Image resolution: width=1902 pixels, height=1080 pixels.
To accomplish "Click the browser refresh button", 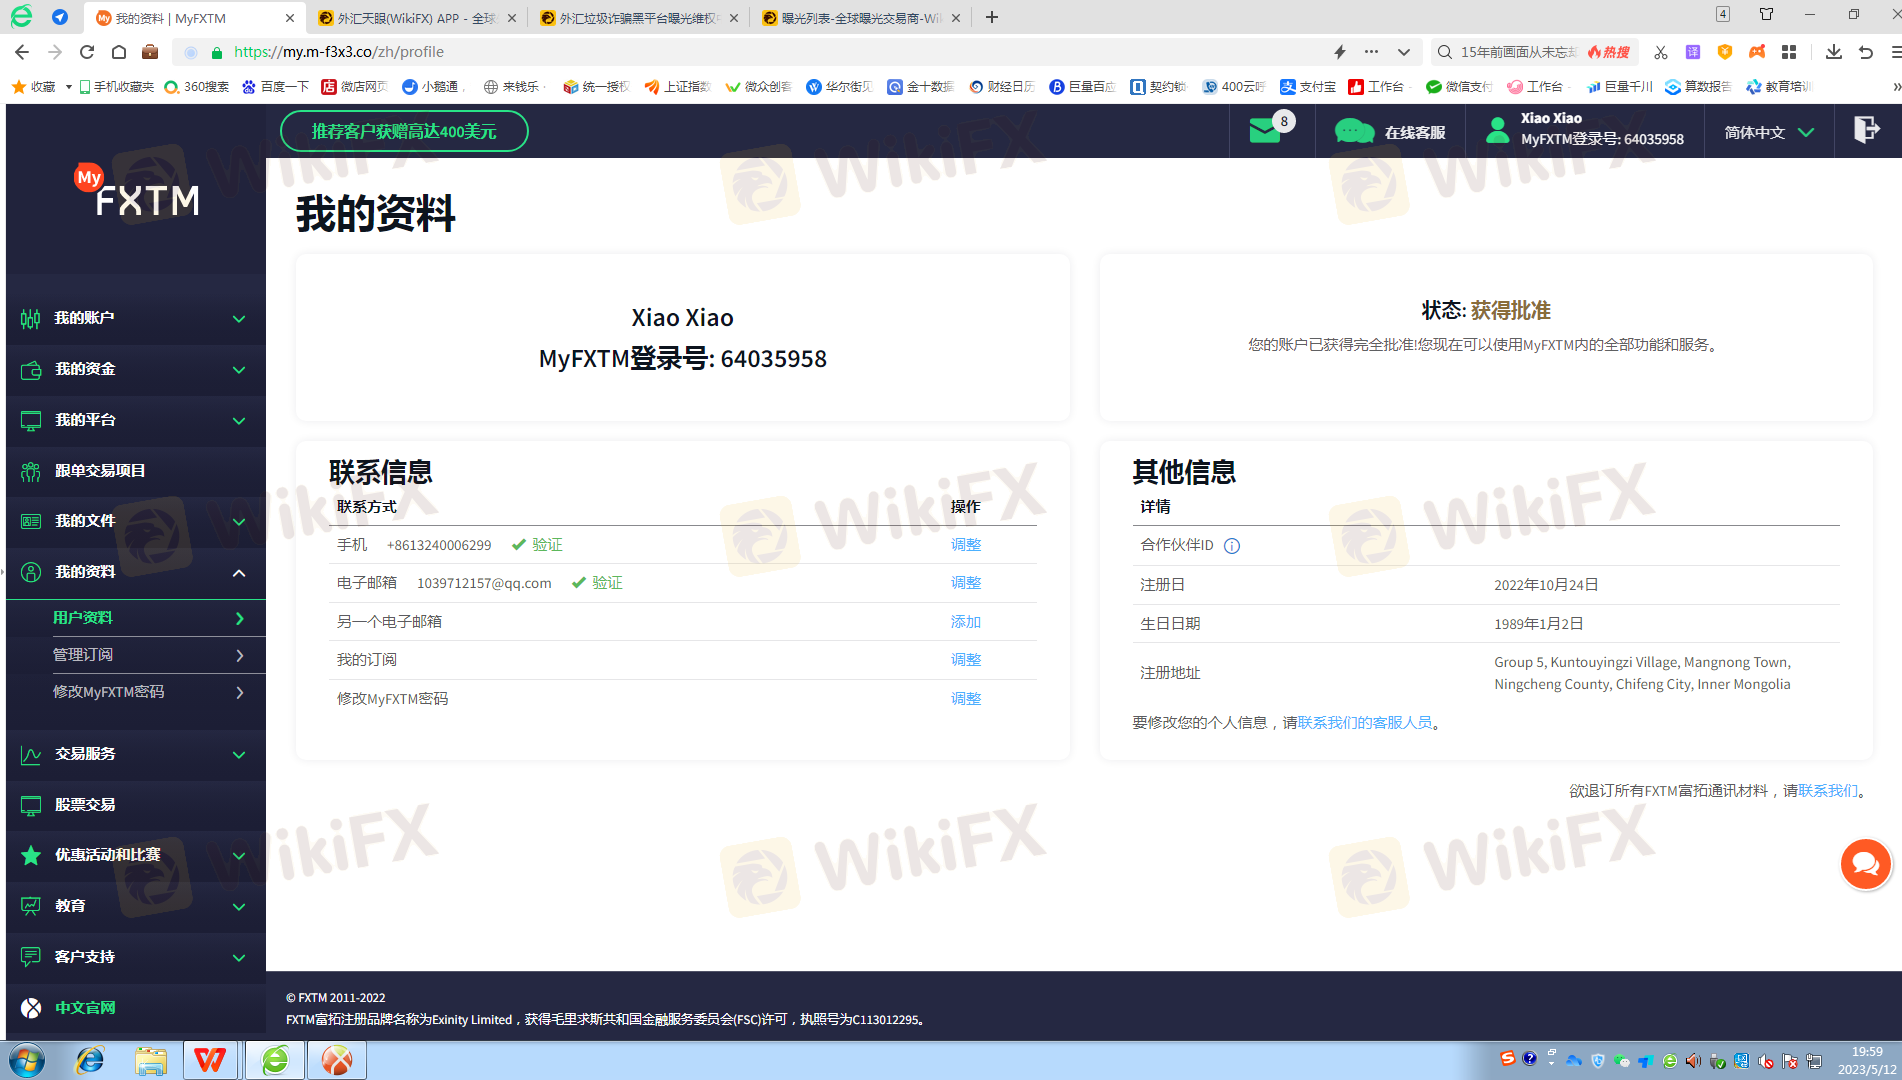I will pyautogui.click(x=87, y=52).
